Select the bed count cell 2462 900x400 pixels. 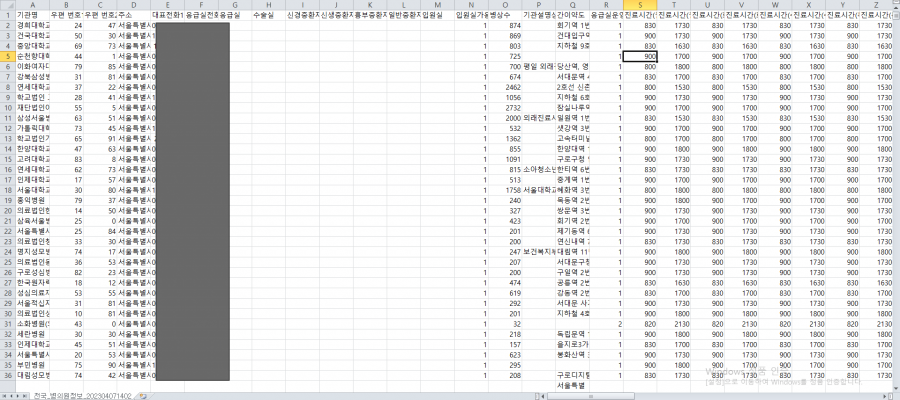pyautogui.click(x=505, y=87)
